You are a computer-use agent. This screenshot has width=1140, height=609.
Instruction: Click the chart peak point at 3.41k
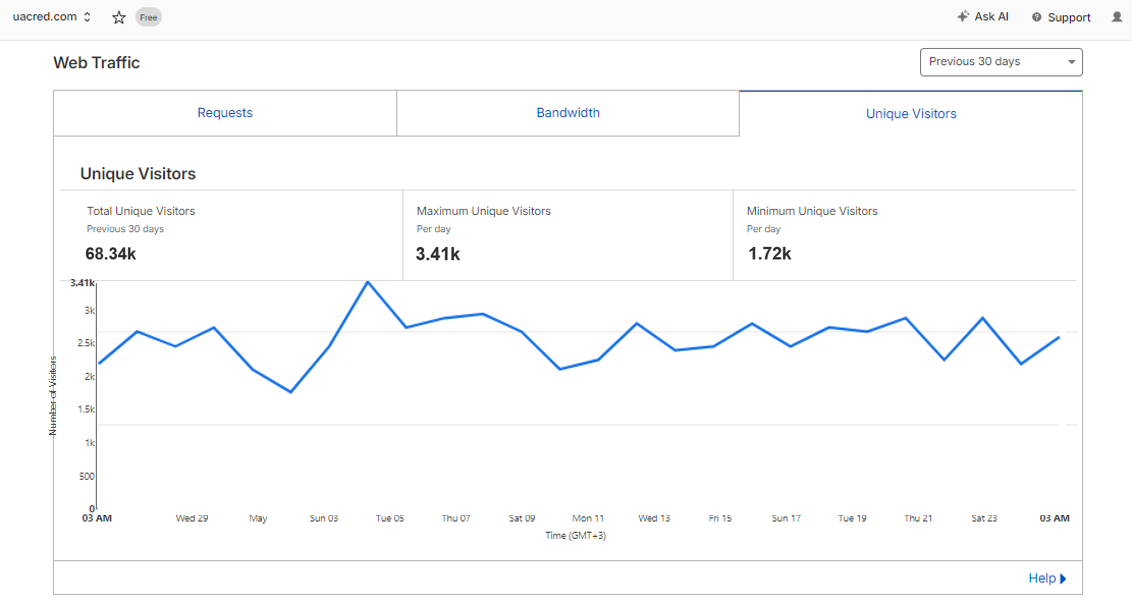[368, 282]
